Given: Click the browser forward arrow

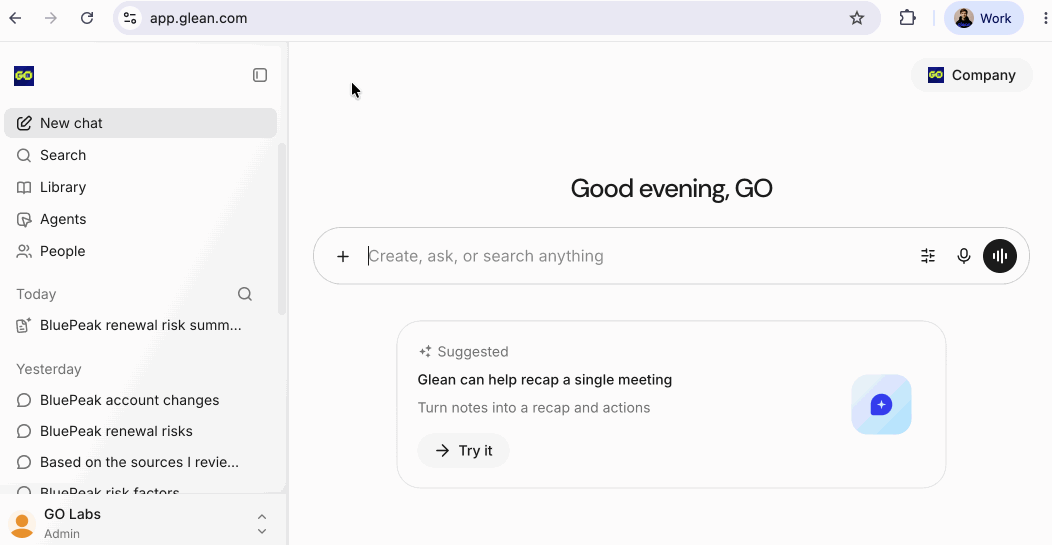Looking at the screenshot, I should [51, 18].
